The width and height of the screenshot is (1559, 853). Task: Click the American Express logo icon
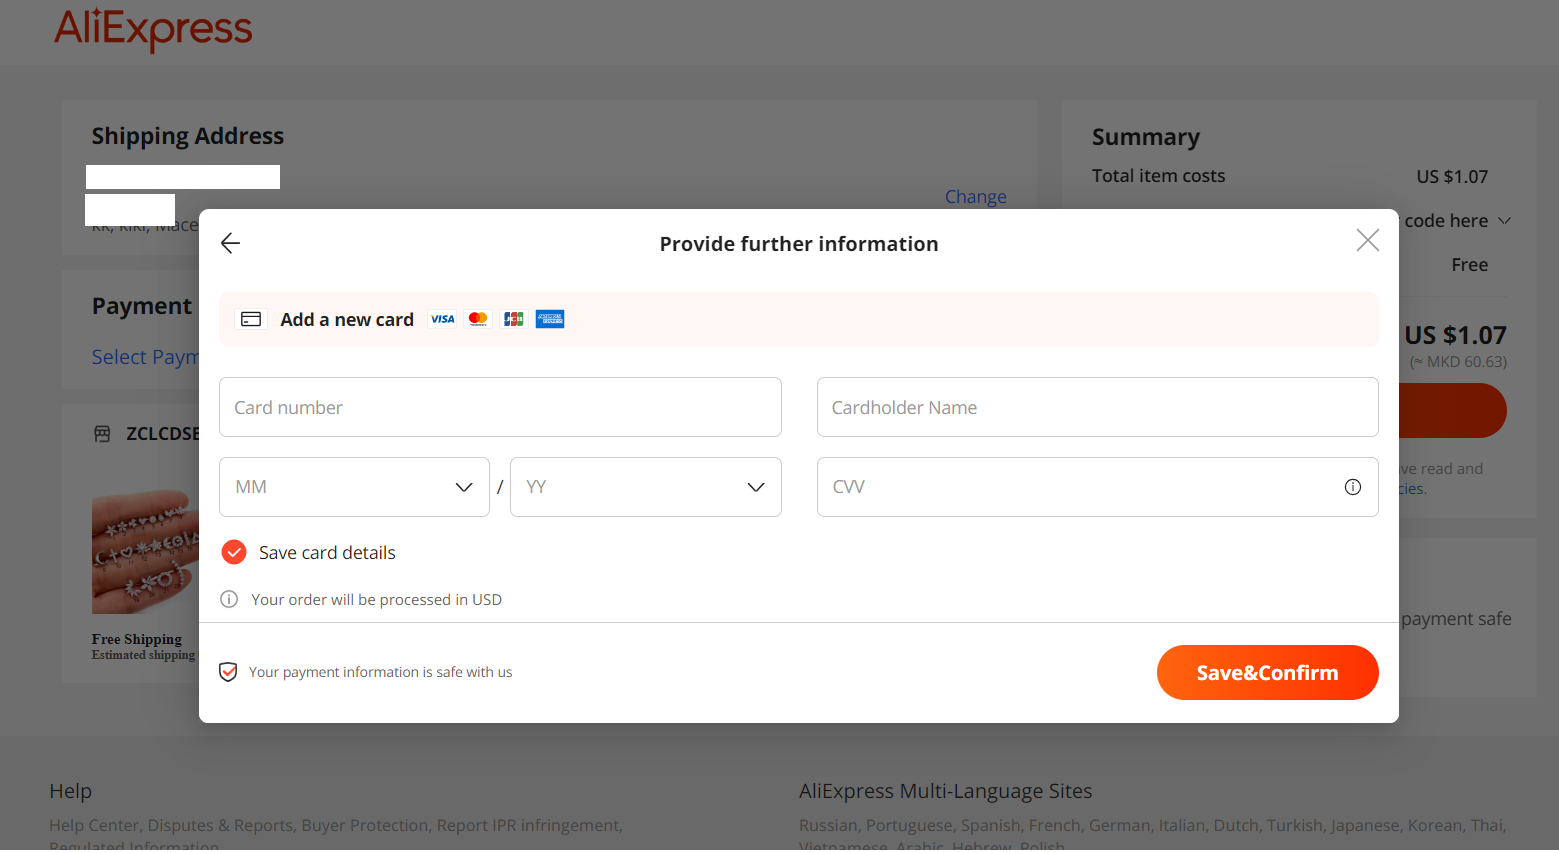click(550, 319)
